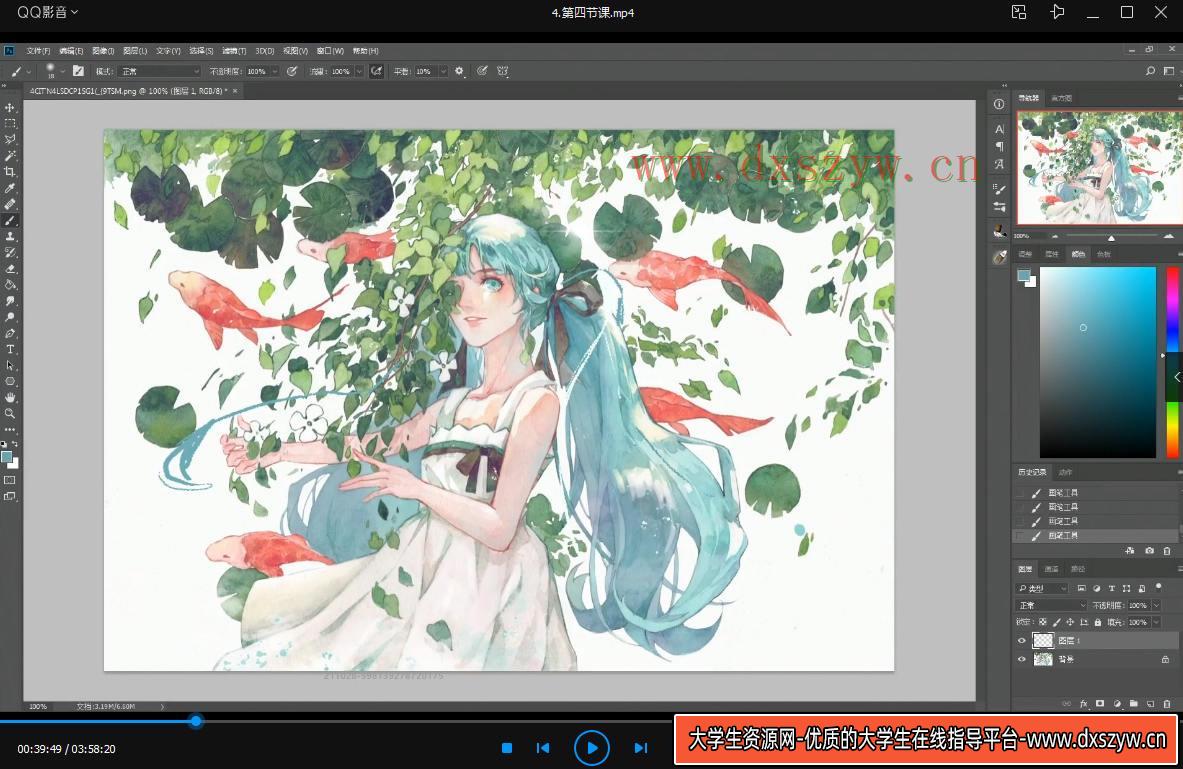Select the Pen tool

coord(10,333)
